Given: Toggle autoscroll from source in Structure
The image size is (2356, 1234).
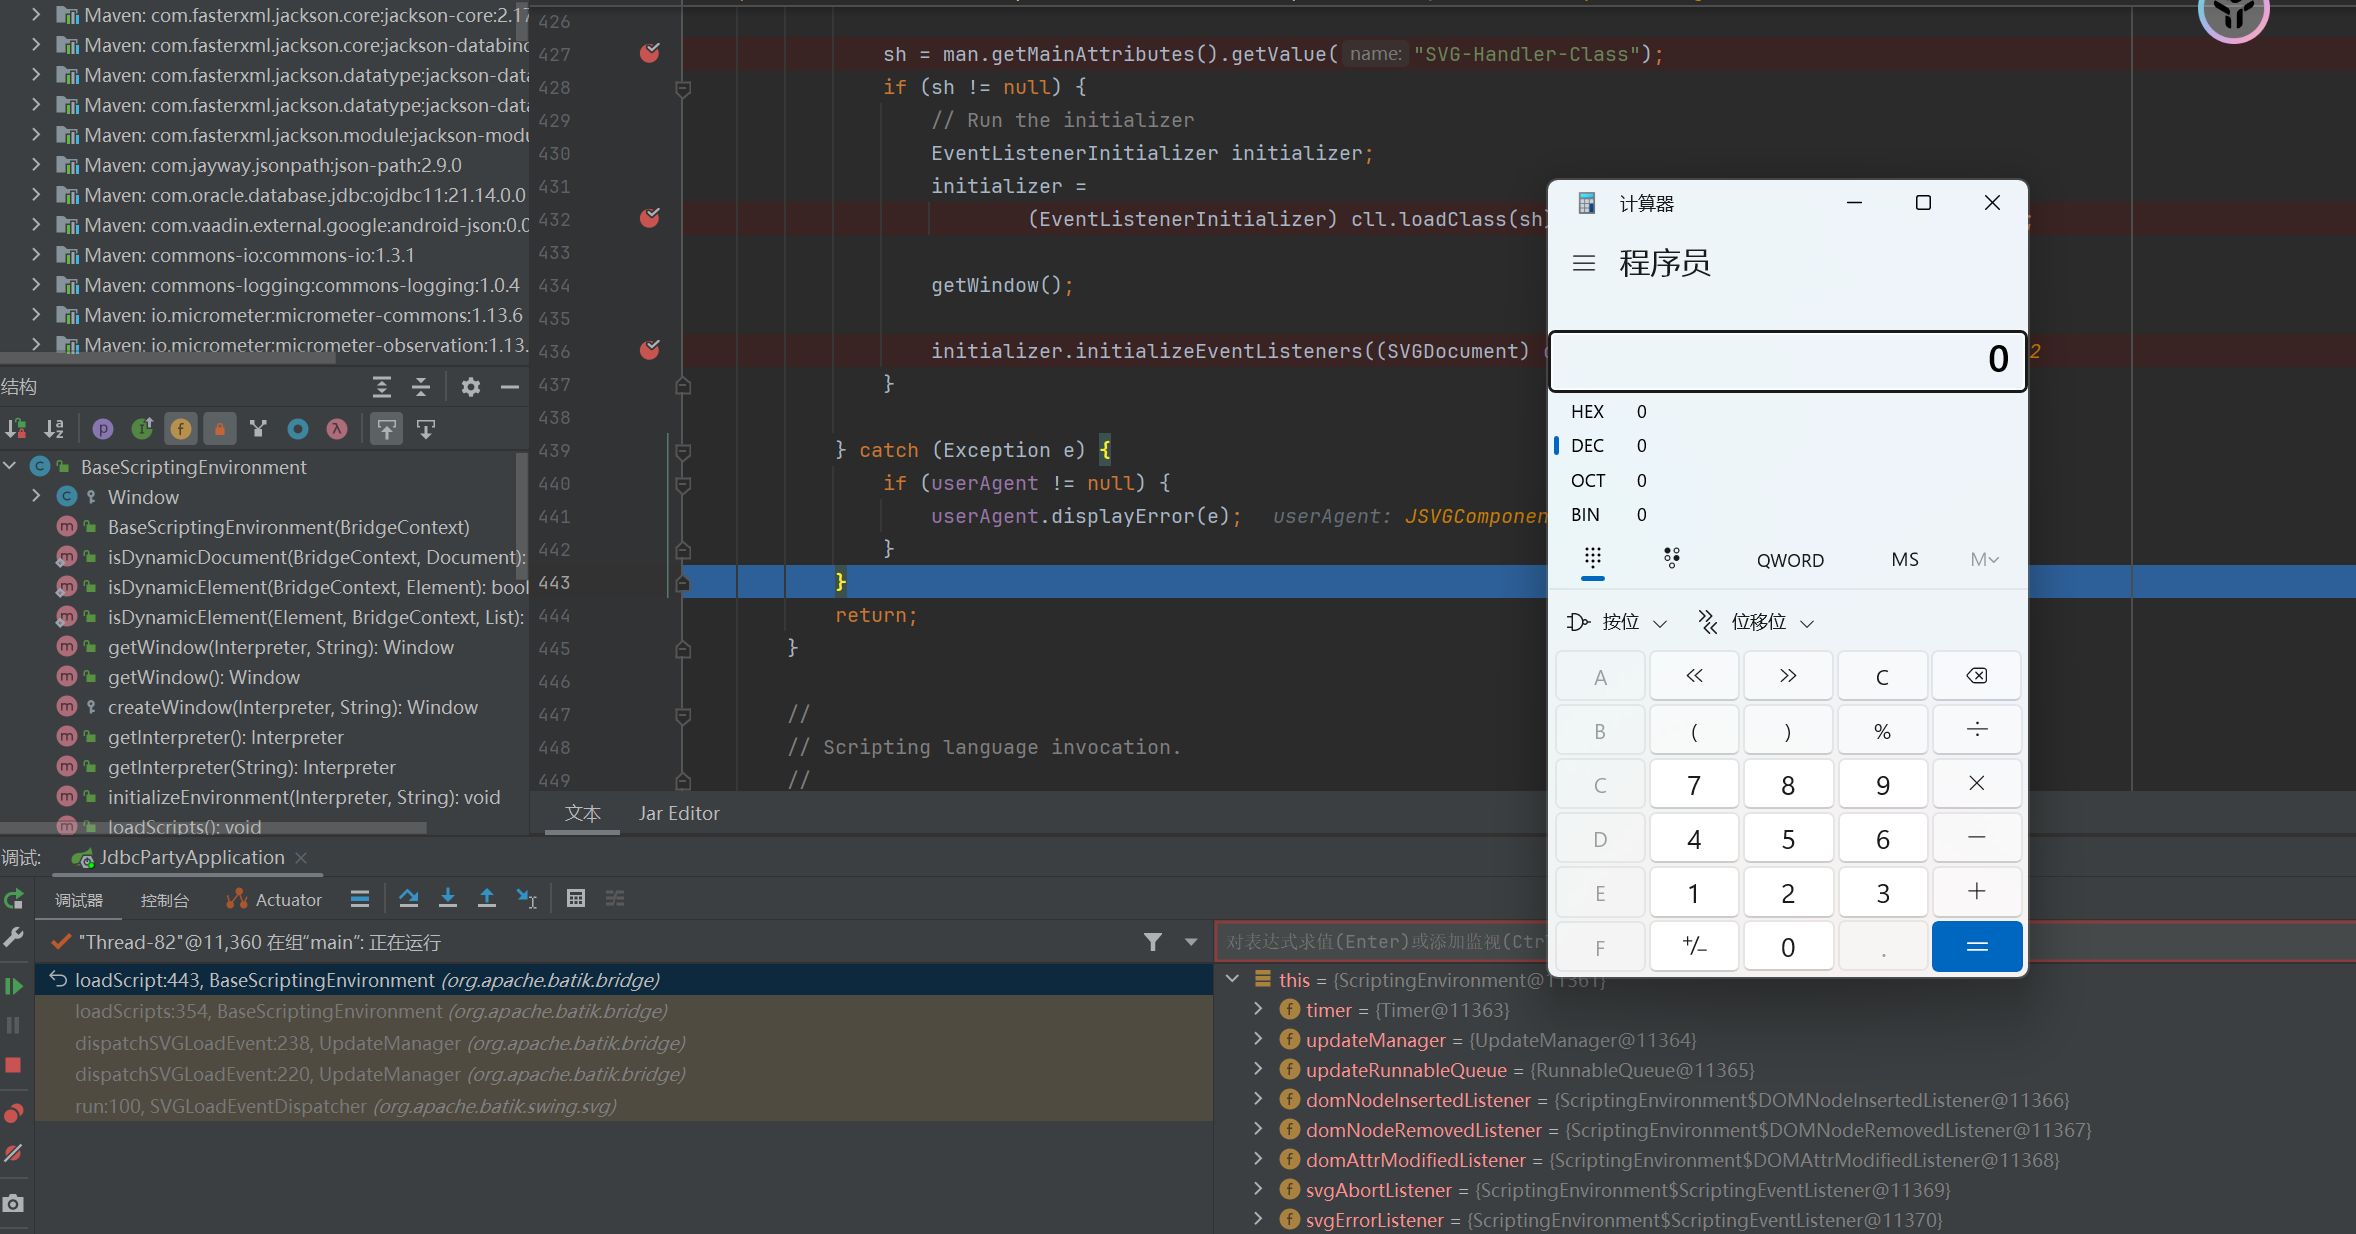Looking at the screenshot, I should 426,429.
